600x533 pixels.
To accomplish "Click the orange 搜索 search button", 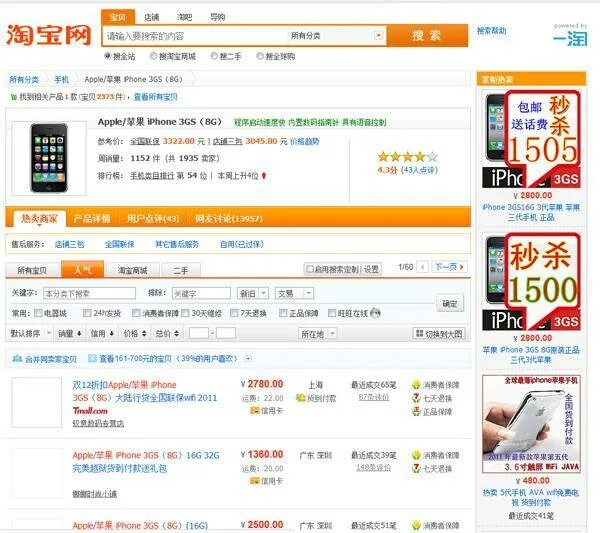I will point(427,36).
